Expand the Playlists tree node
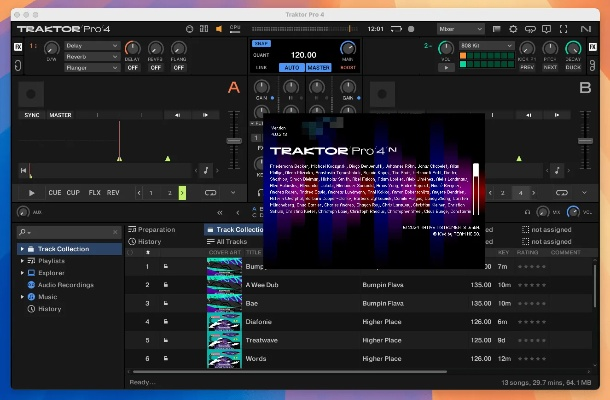This screenshot has width=610, height=400. pyautogui.click(x=22, y=261)
